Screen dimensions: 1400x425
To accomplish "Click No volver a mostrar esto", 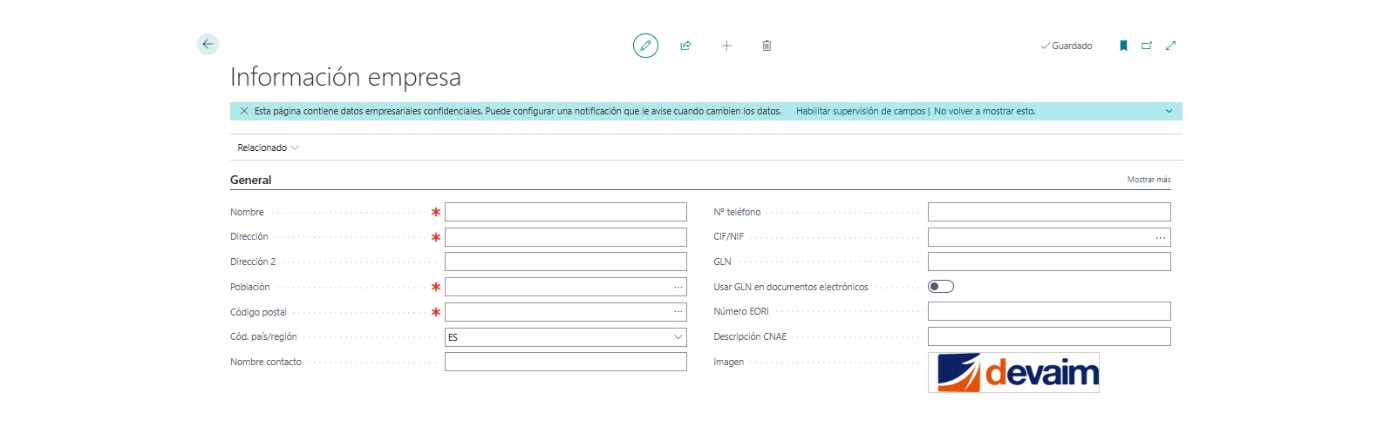I will coord(984,111).
